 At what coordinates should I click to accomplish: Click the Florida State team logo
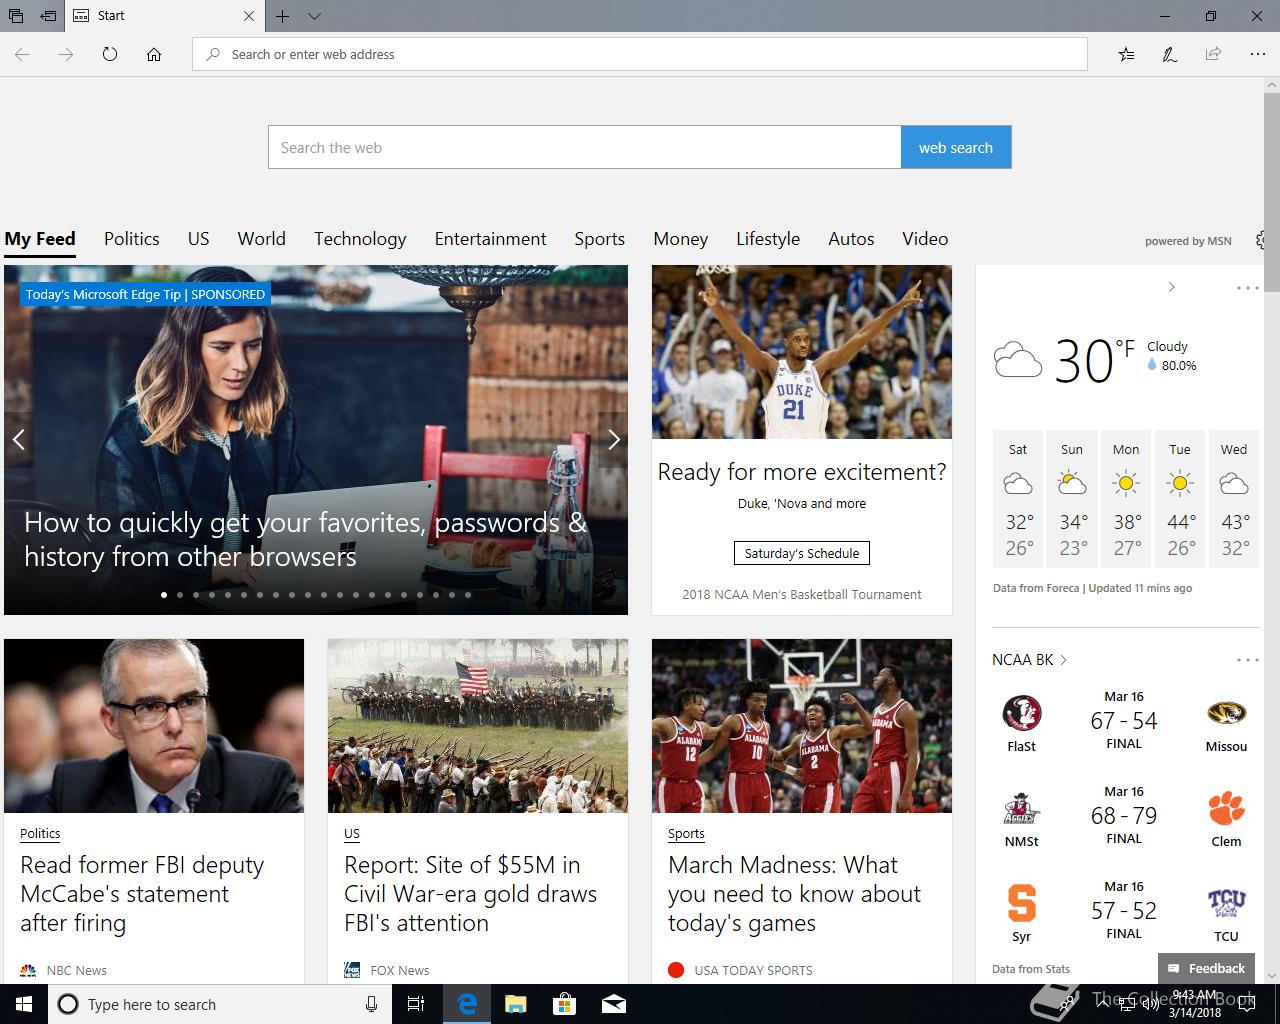point(1022,713)
